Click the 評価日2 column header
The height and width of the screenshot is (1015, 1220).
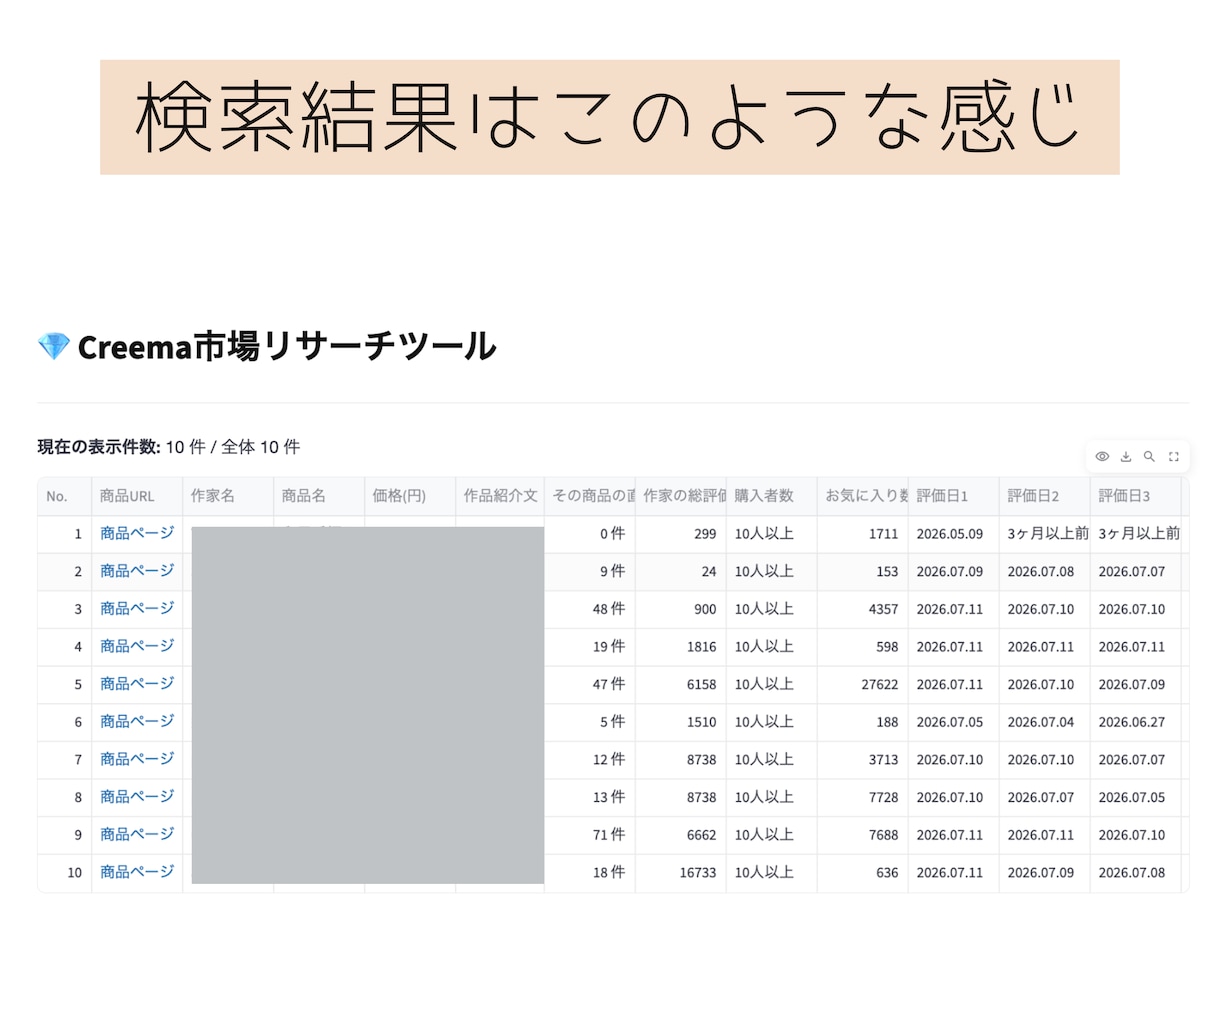[1045, 496]
